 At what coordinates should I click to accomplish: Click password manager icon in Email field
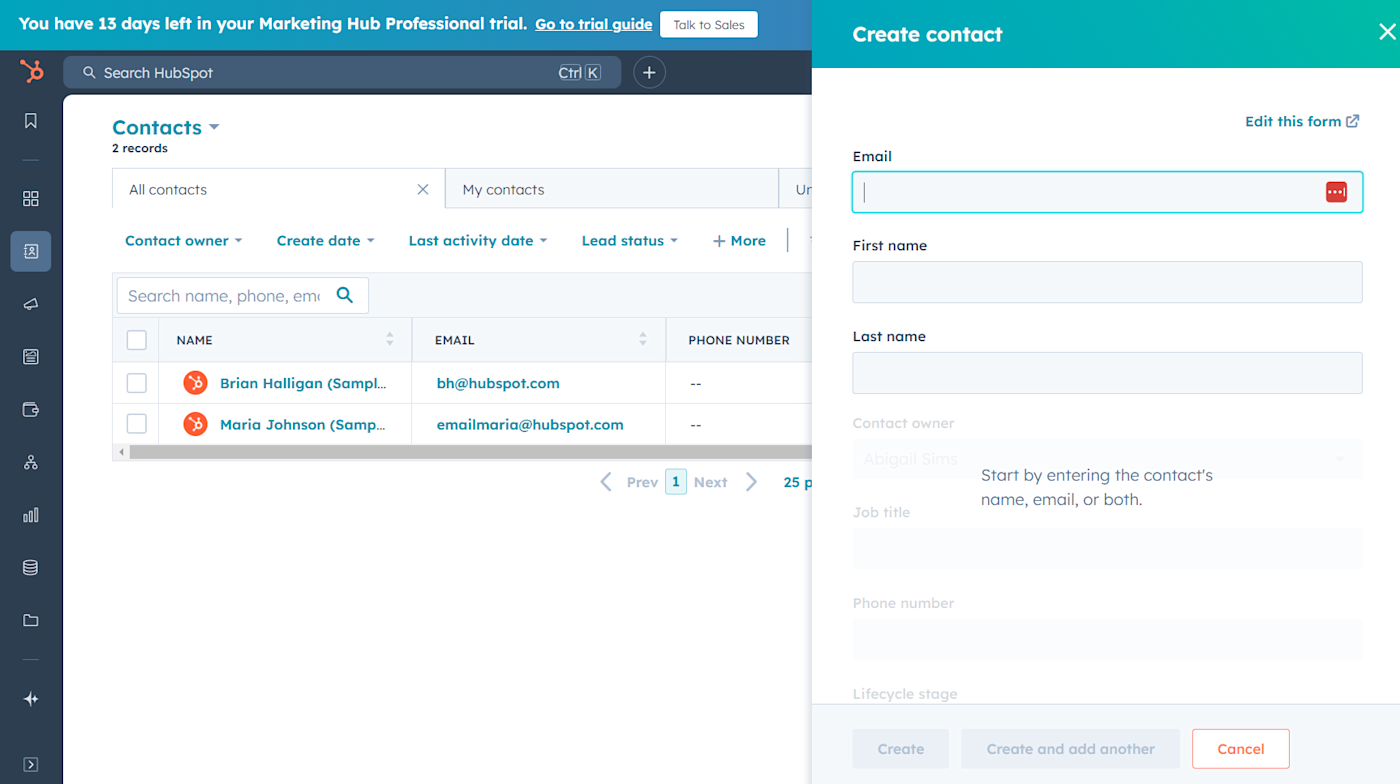point(1336,192)
